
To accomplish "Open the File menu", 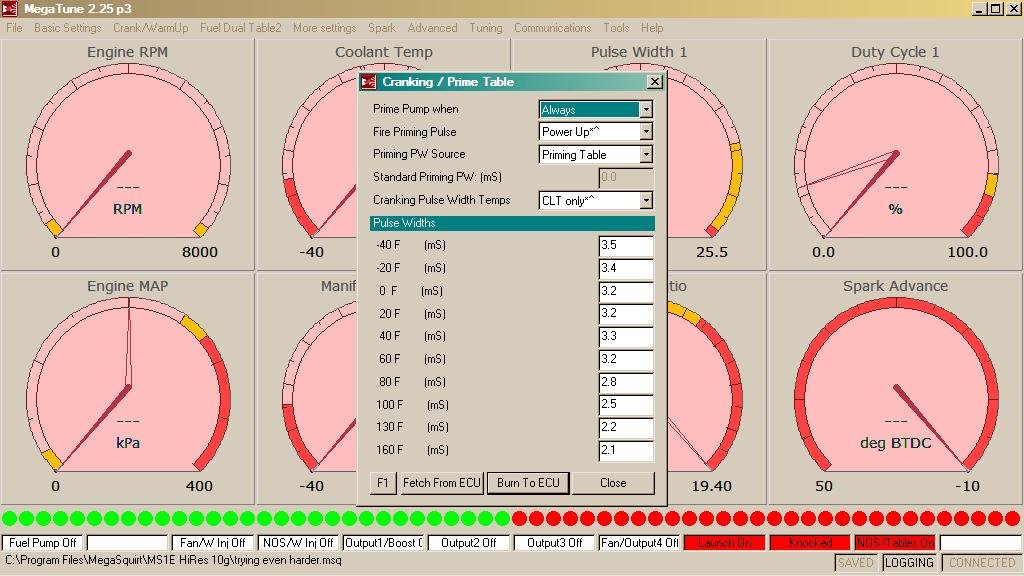I will point(14,28).
